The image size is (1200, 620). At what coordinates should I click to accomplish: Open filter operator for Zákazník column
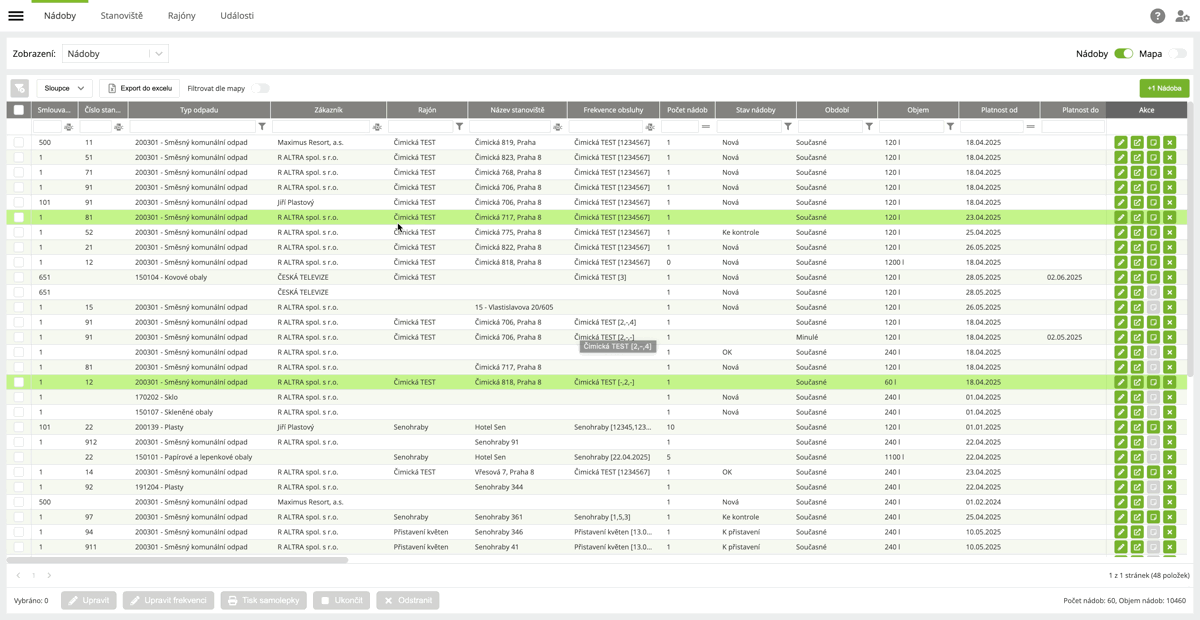pyautogui.click(x=377, y=127)
